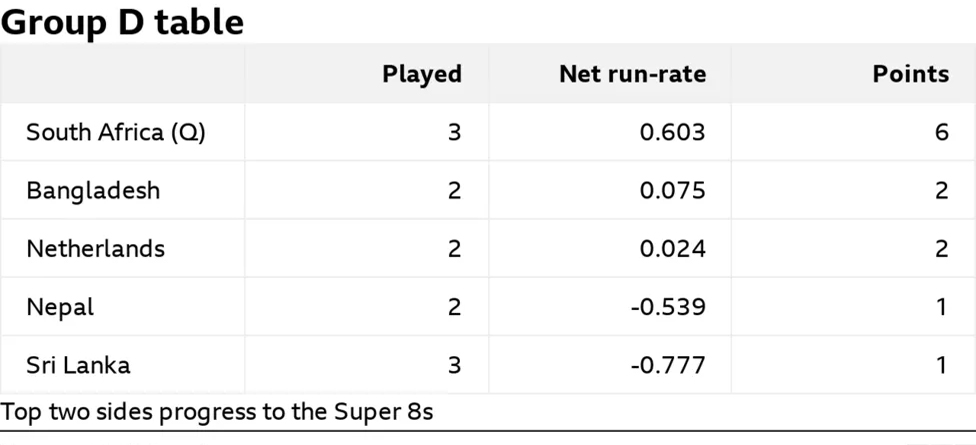Select the Net run-rate column header
This screenshot has width=976, height=445.
click(x=632, y=74)
